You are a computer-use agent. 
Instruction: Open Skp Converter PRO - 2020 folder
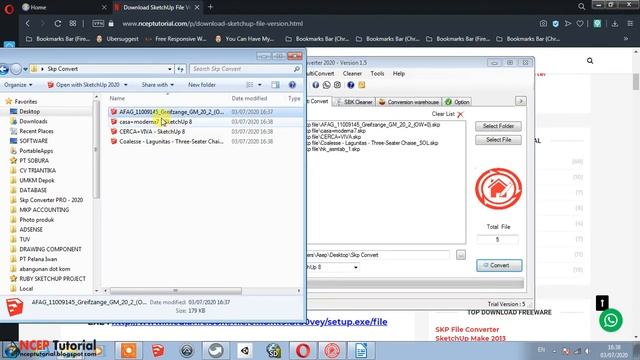pos(51,200)
